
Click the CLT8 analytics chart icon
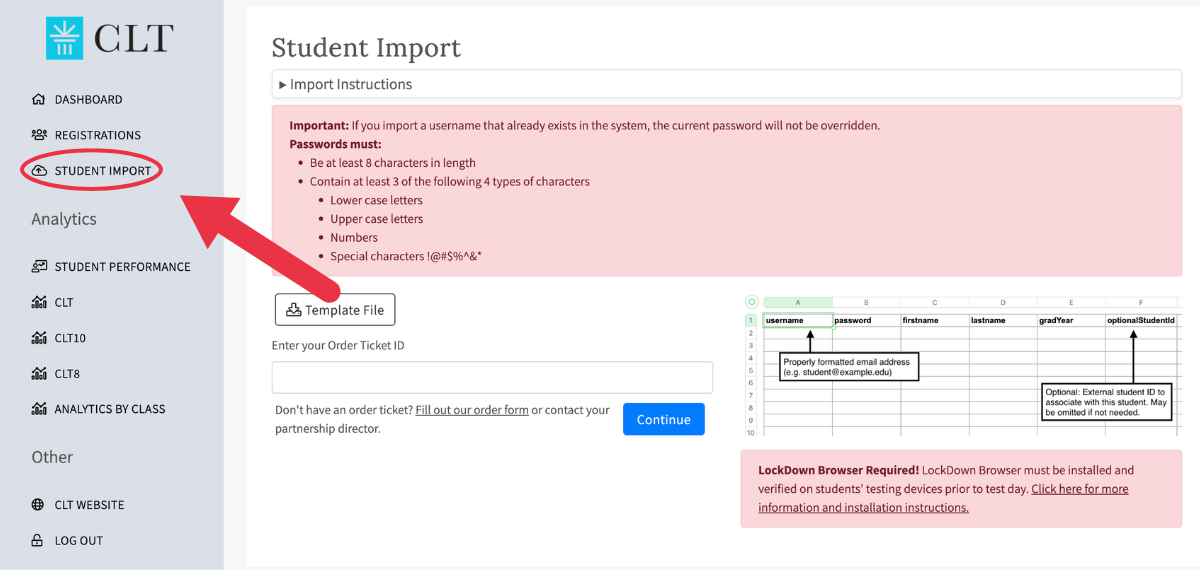[39, 374]
